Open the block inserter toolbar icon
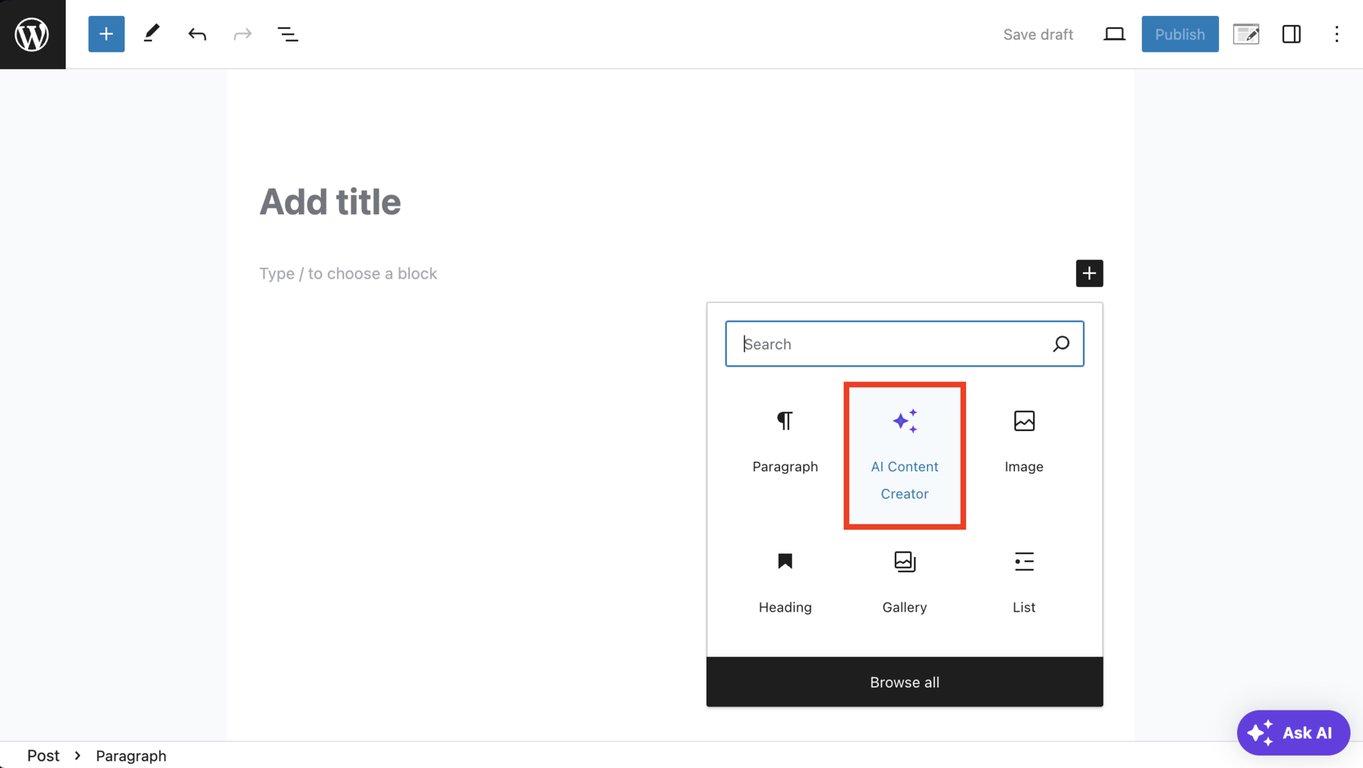Image resolution: width=1363 pixels, height=768 pixels. [x=105, y=33]
